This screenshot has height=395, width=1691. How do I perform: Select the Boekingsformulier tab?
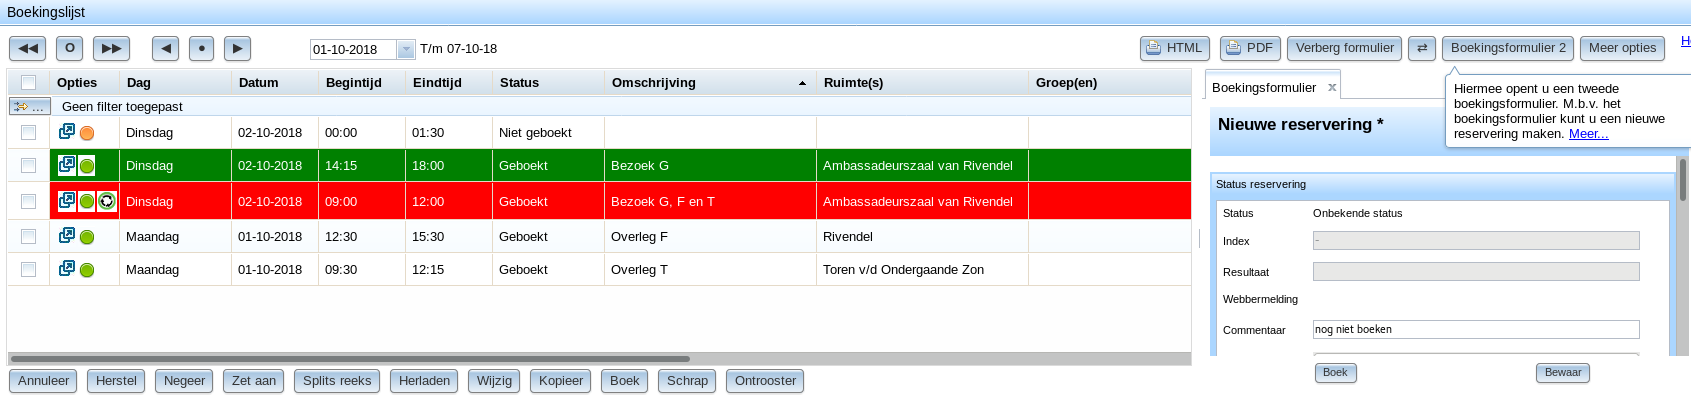click(x=1264, y=88)
